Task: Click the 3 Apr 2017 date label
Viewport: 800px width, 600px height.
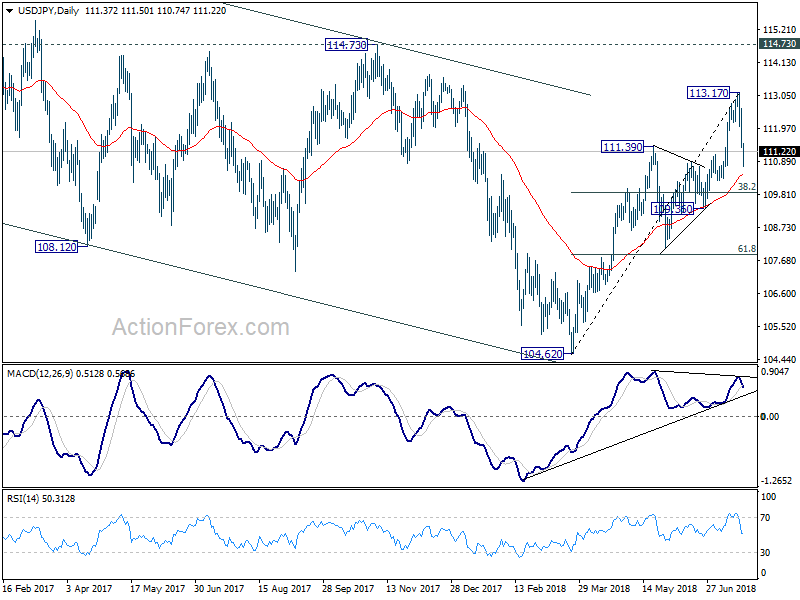Action: tap(90, 588)
